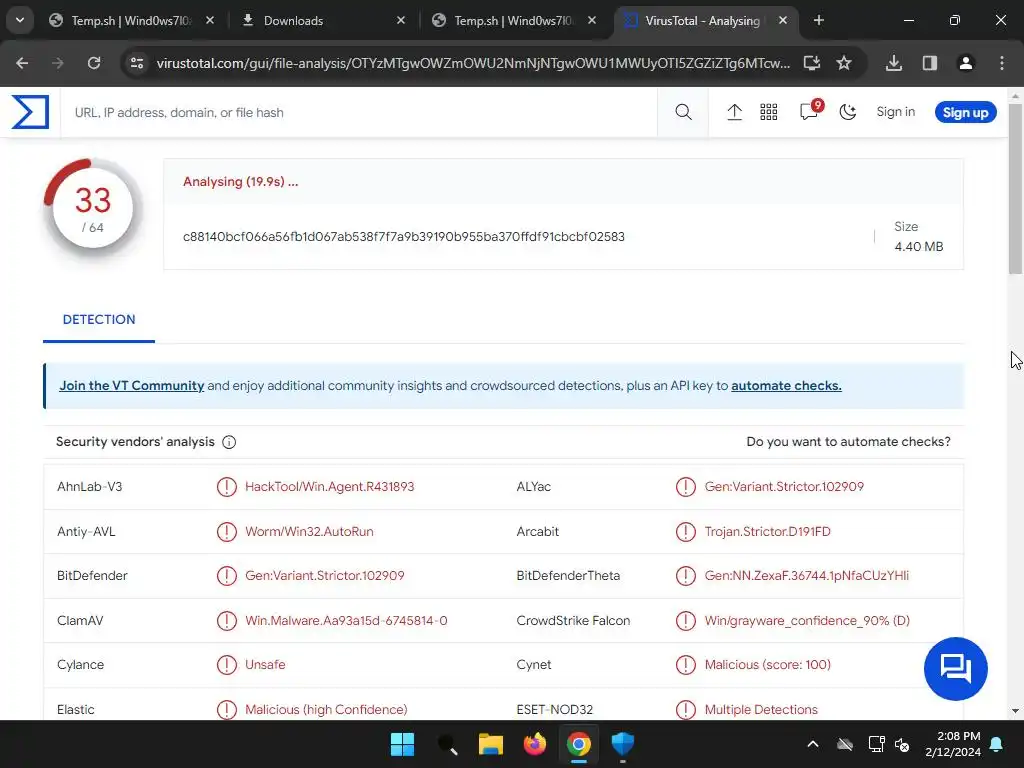Click the browser address bar URL
This screenshot has height=768, width=1024.
coord(473,63)
